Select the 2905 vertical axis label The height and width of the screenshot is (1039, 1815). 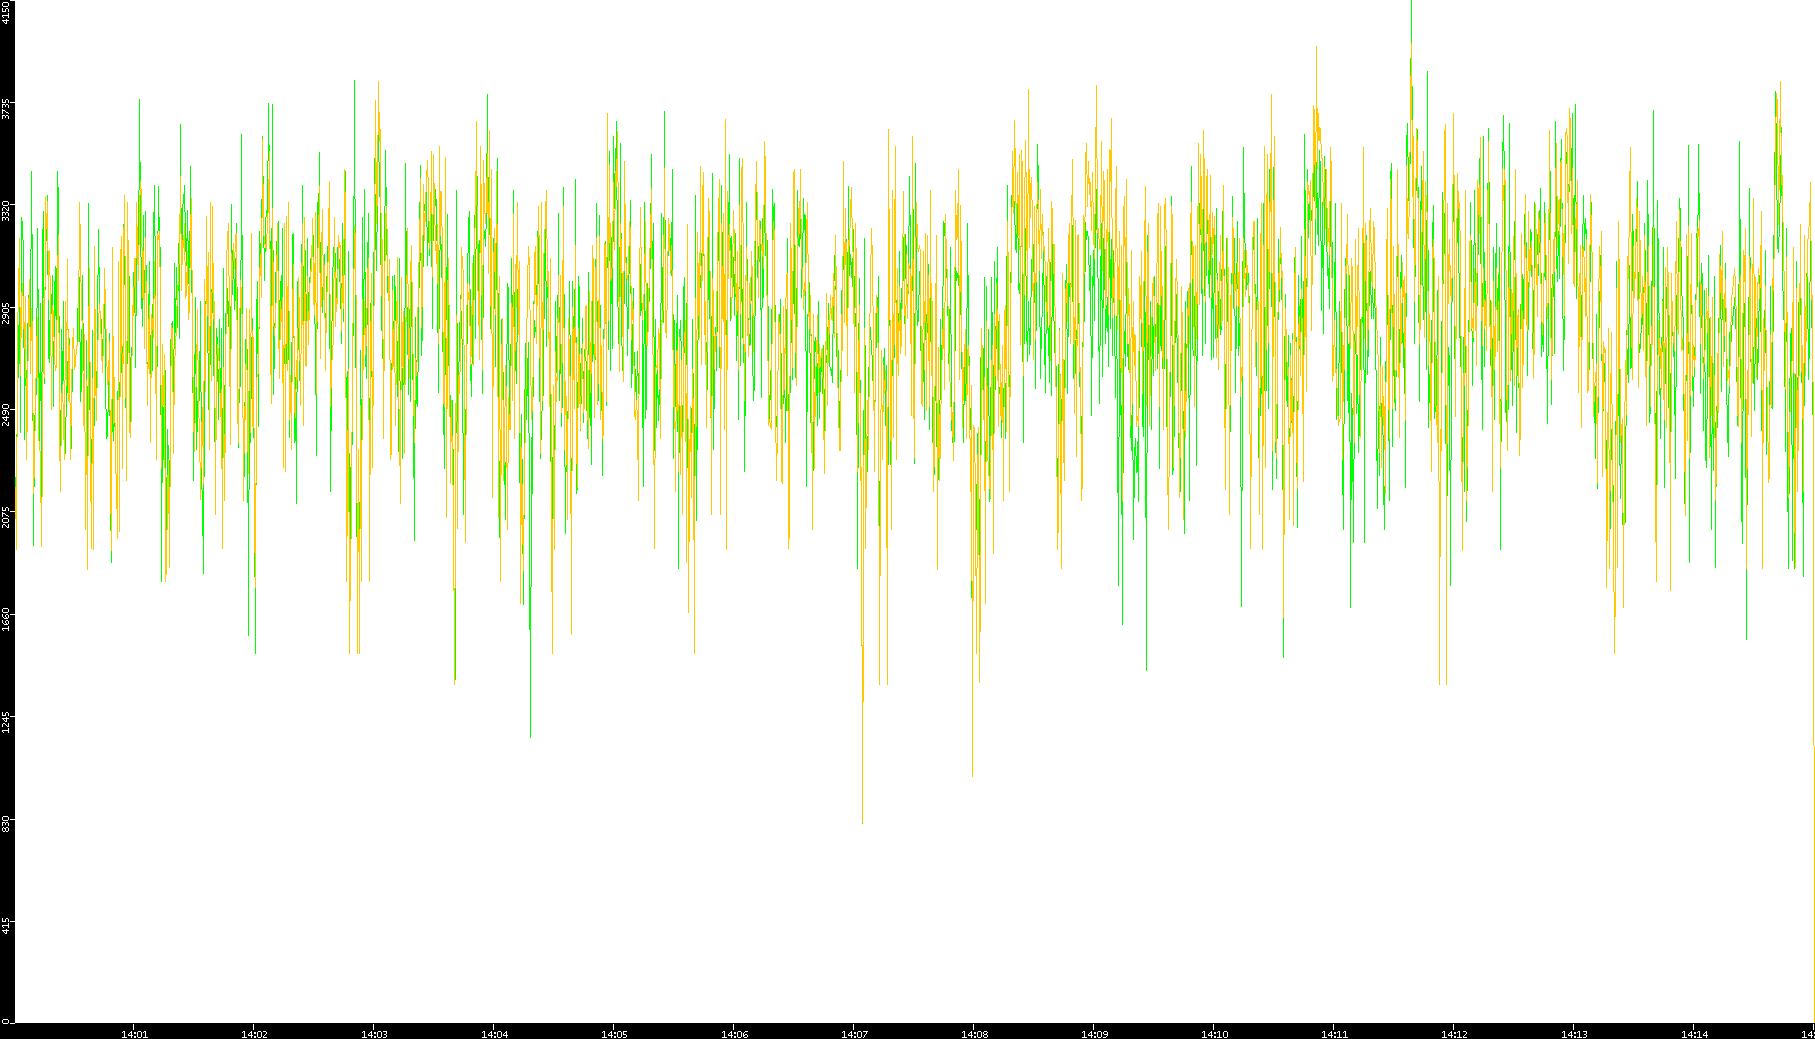coord(7,313)
